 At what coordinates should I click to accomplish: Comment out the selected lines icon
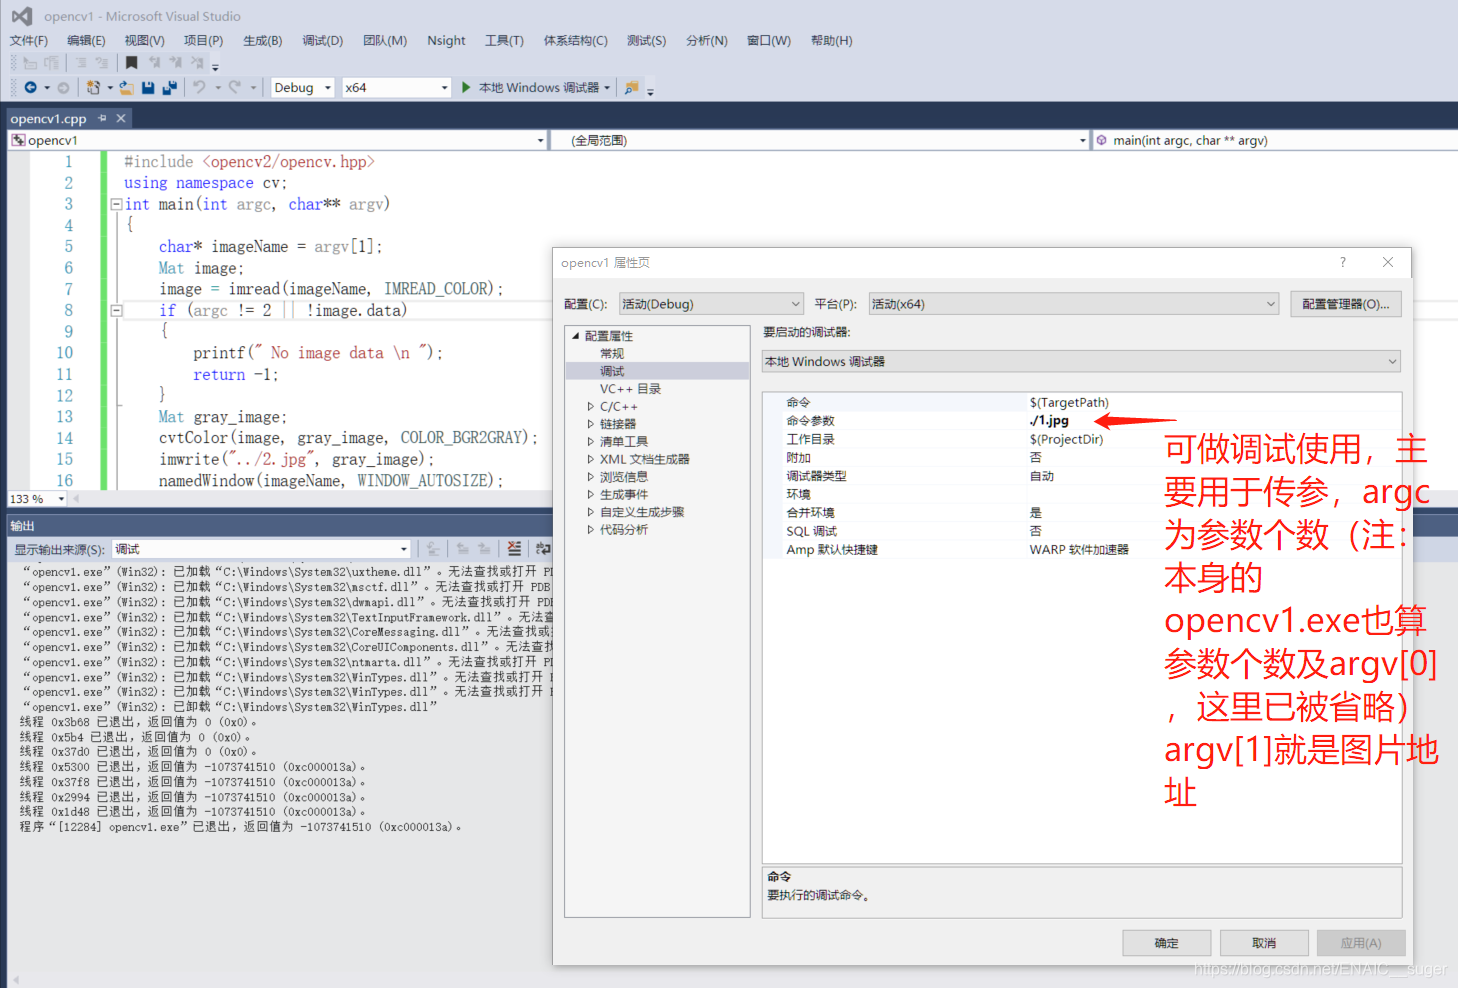pos(81,62)
